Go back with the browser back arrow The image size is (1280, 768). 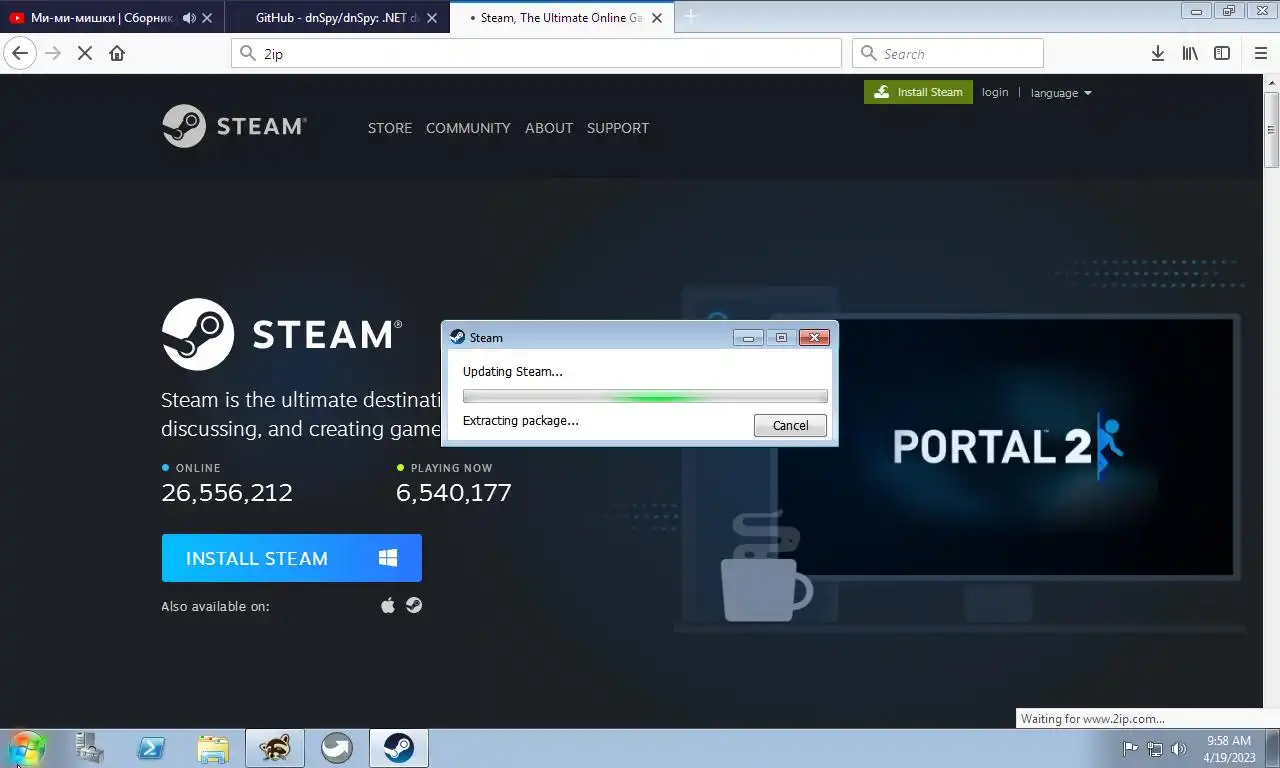(20, 53)
